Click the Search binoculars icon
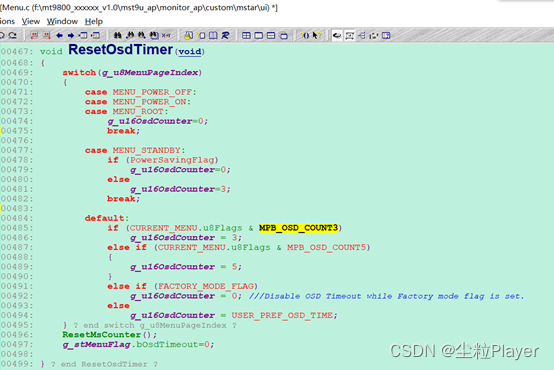Image resolution: width=554 pixels, height=370 pixels. (117, 35)
